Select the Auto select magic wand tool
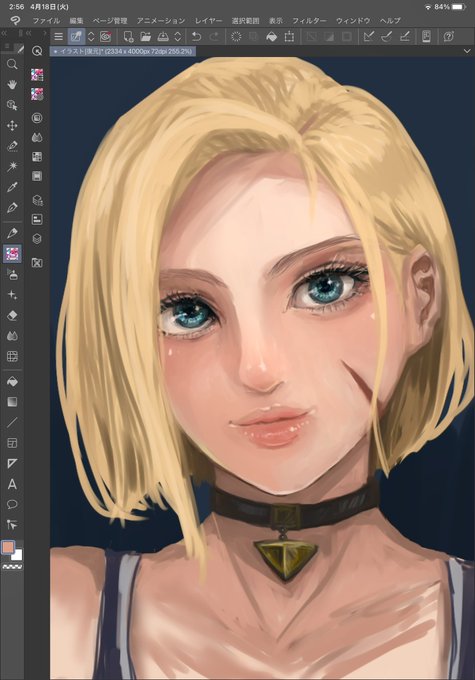The image size is (475, 680). (x=12, y=167)
